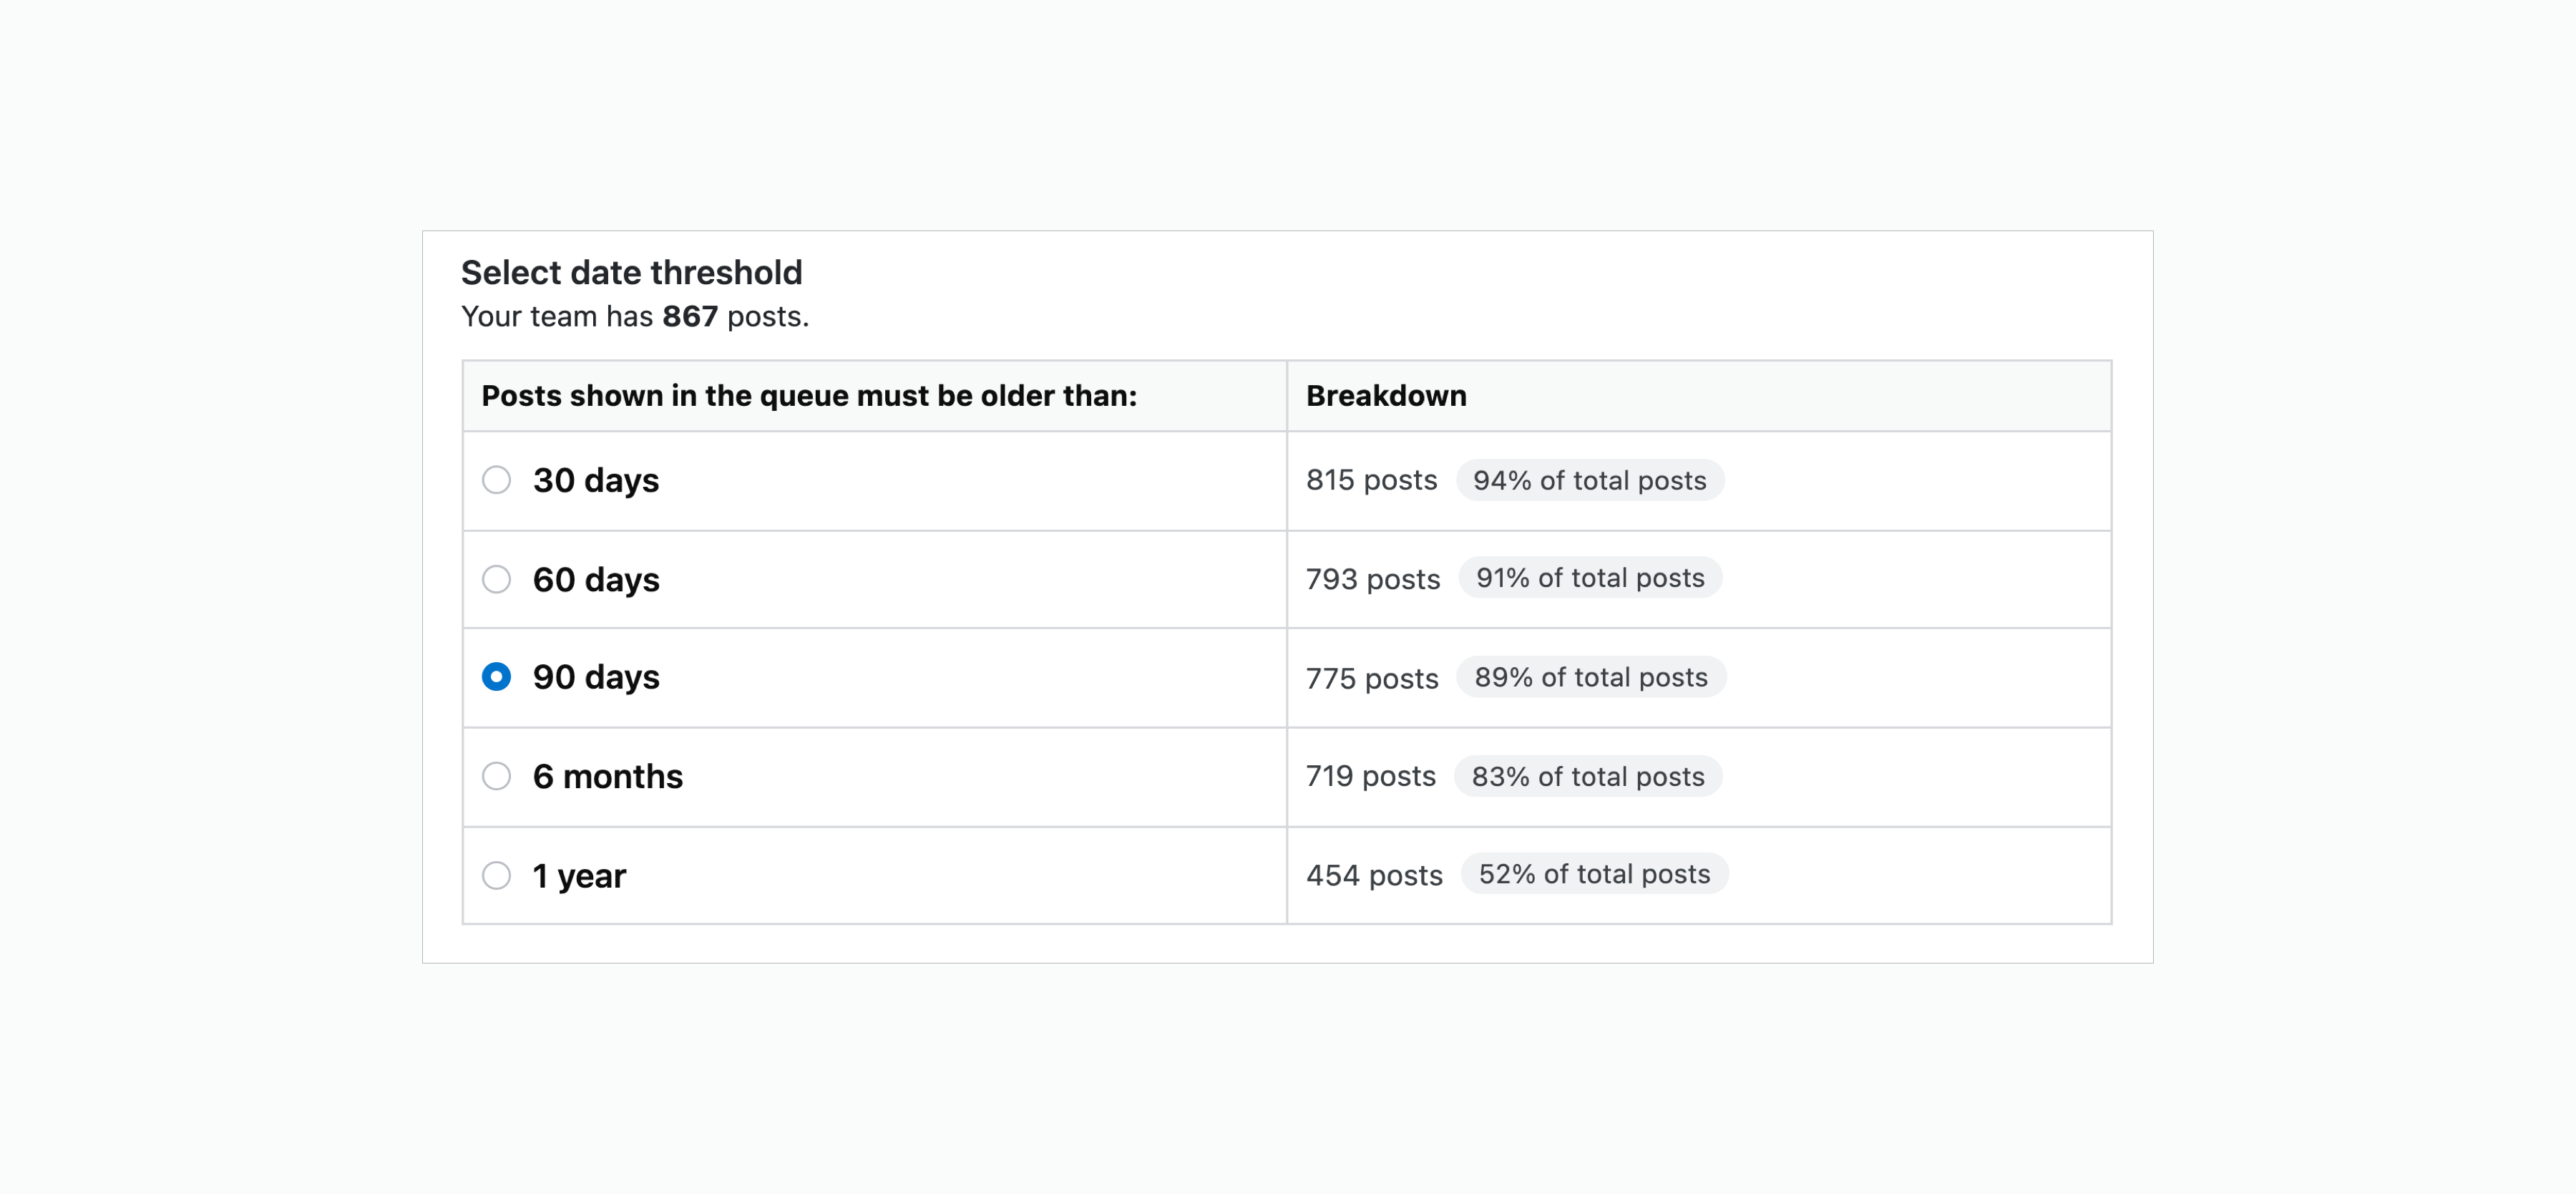Choose the 1 year radio option
This screenshot has height=1194, width=2576.
[x=496, y=875]
